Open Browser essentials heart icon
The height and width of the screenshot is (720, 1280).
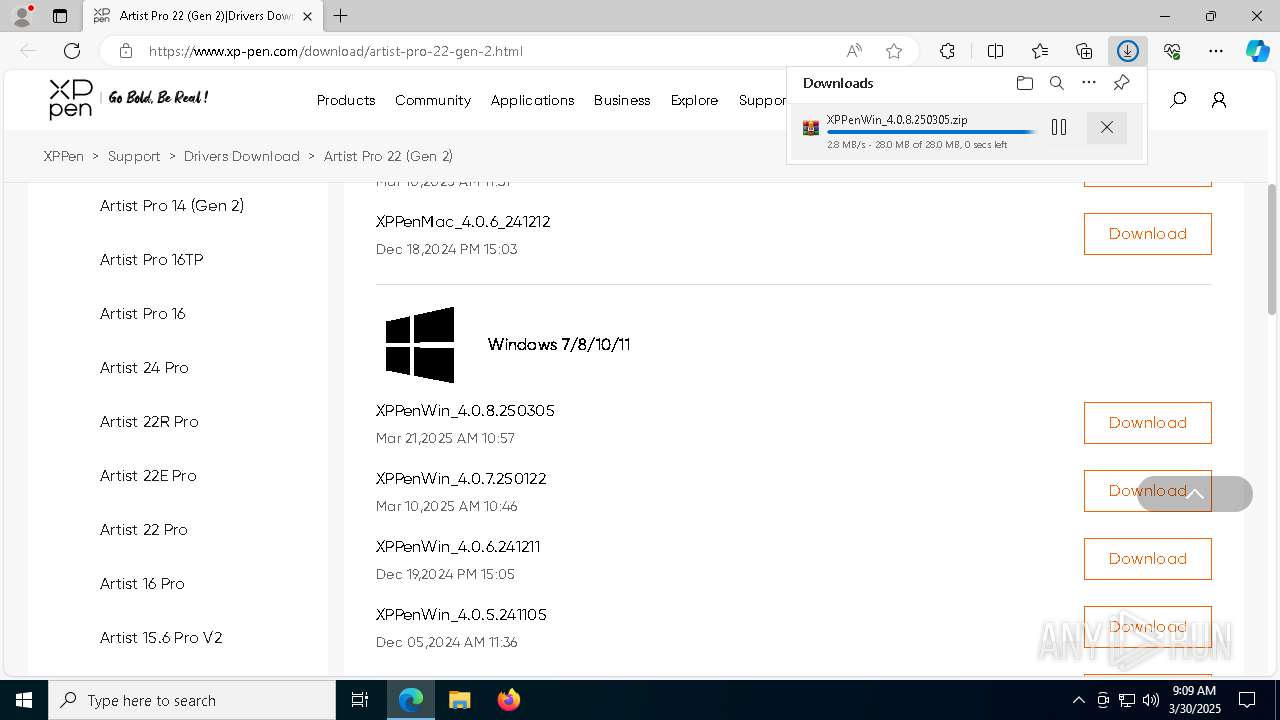(x=1172, y=51)
